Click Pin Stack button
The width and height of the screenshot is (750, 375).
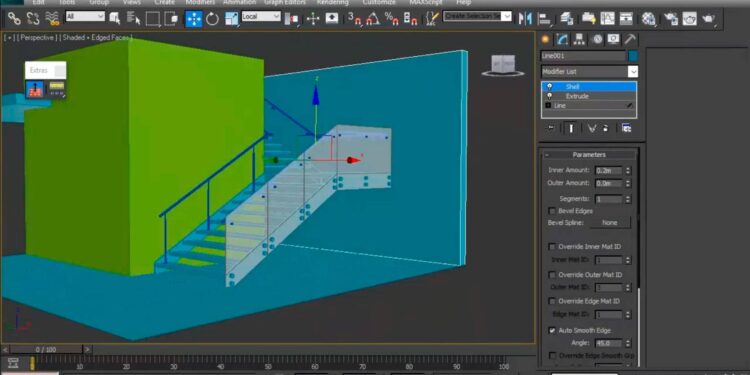551,128
